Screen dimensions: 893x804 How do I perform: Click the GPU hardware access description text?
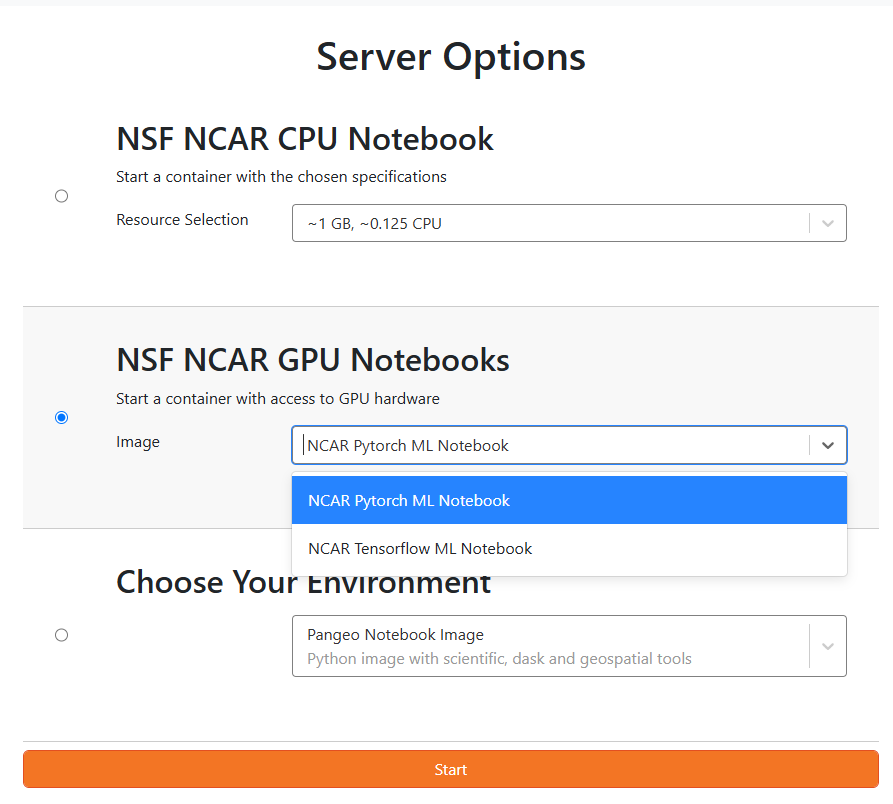click(x=278, y=399)
